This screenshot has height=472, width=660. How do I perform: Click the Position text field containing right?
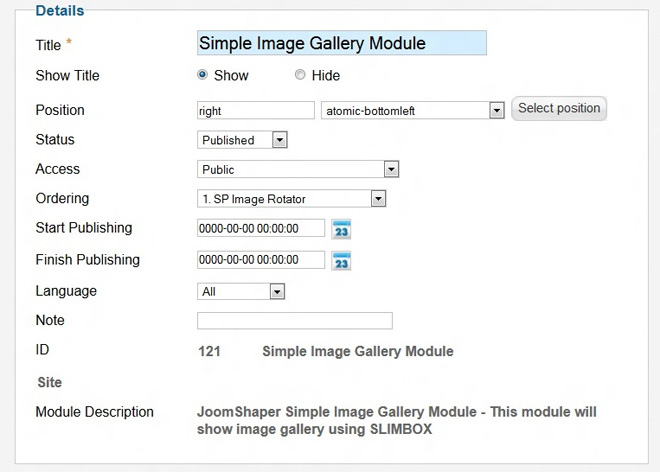pos(256,110)
